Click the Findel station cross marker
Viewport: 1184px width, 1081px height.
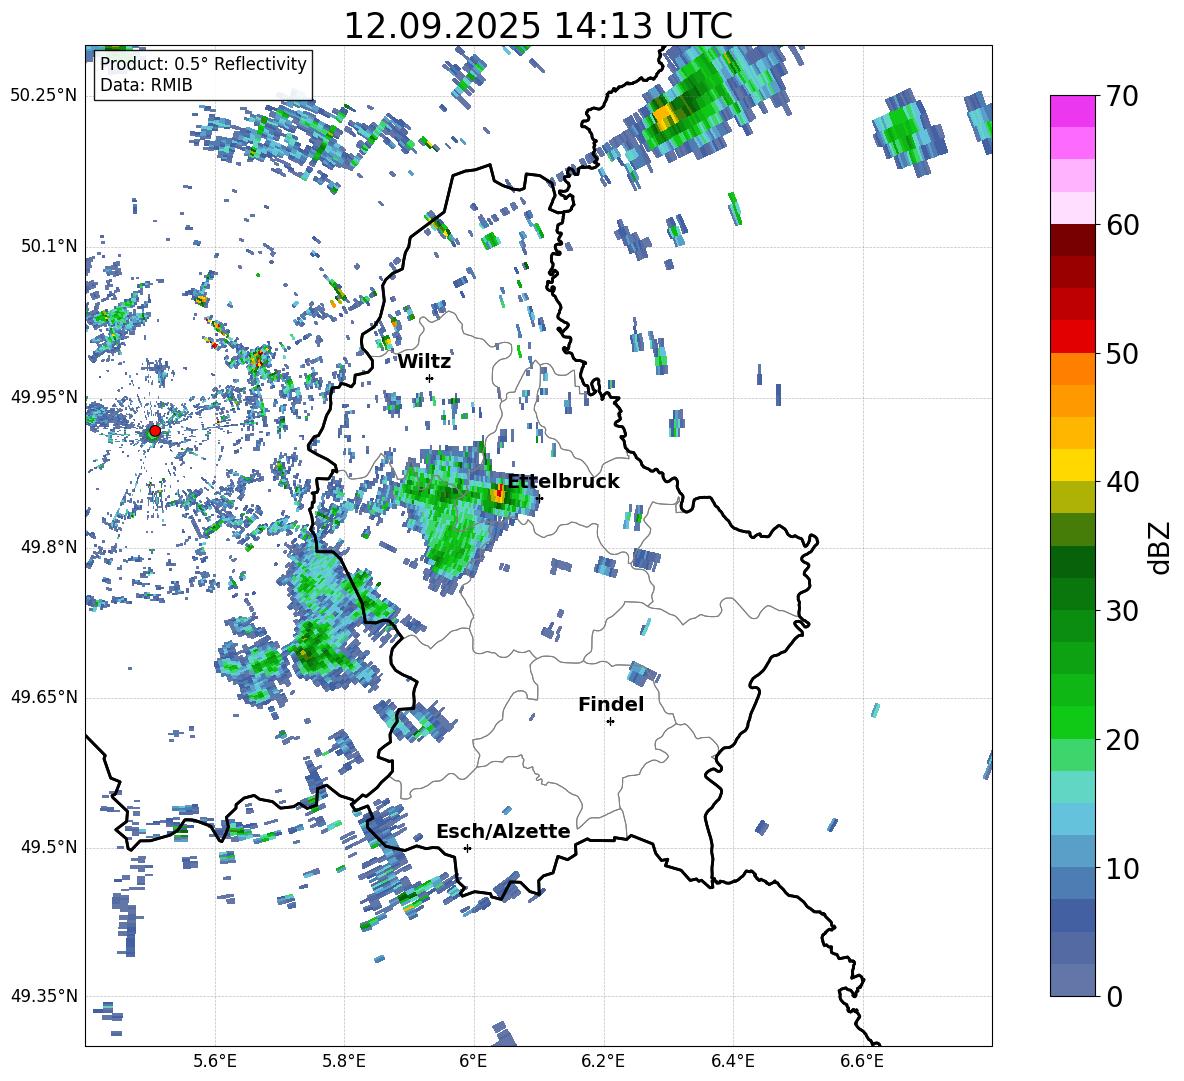point(610,722)
